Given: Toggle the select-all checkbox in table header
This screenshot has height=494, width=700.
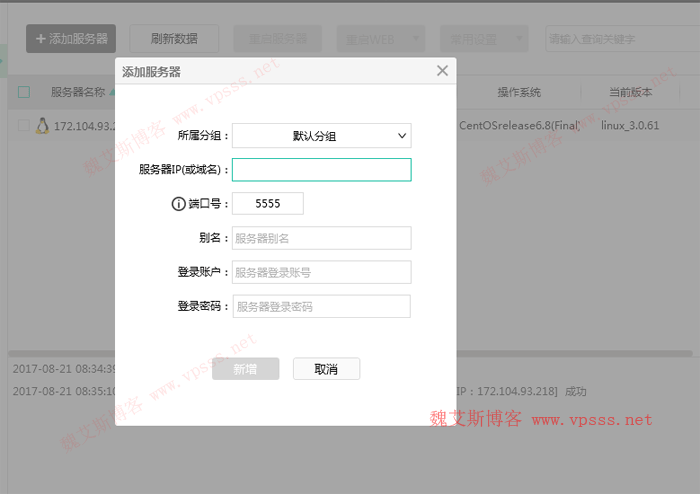Looking at the screenshot, I should click(x=24, y=92).
